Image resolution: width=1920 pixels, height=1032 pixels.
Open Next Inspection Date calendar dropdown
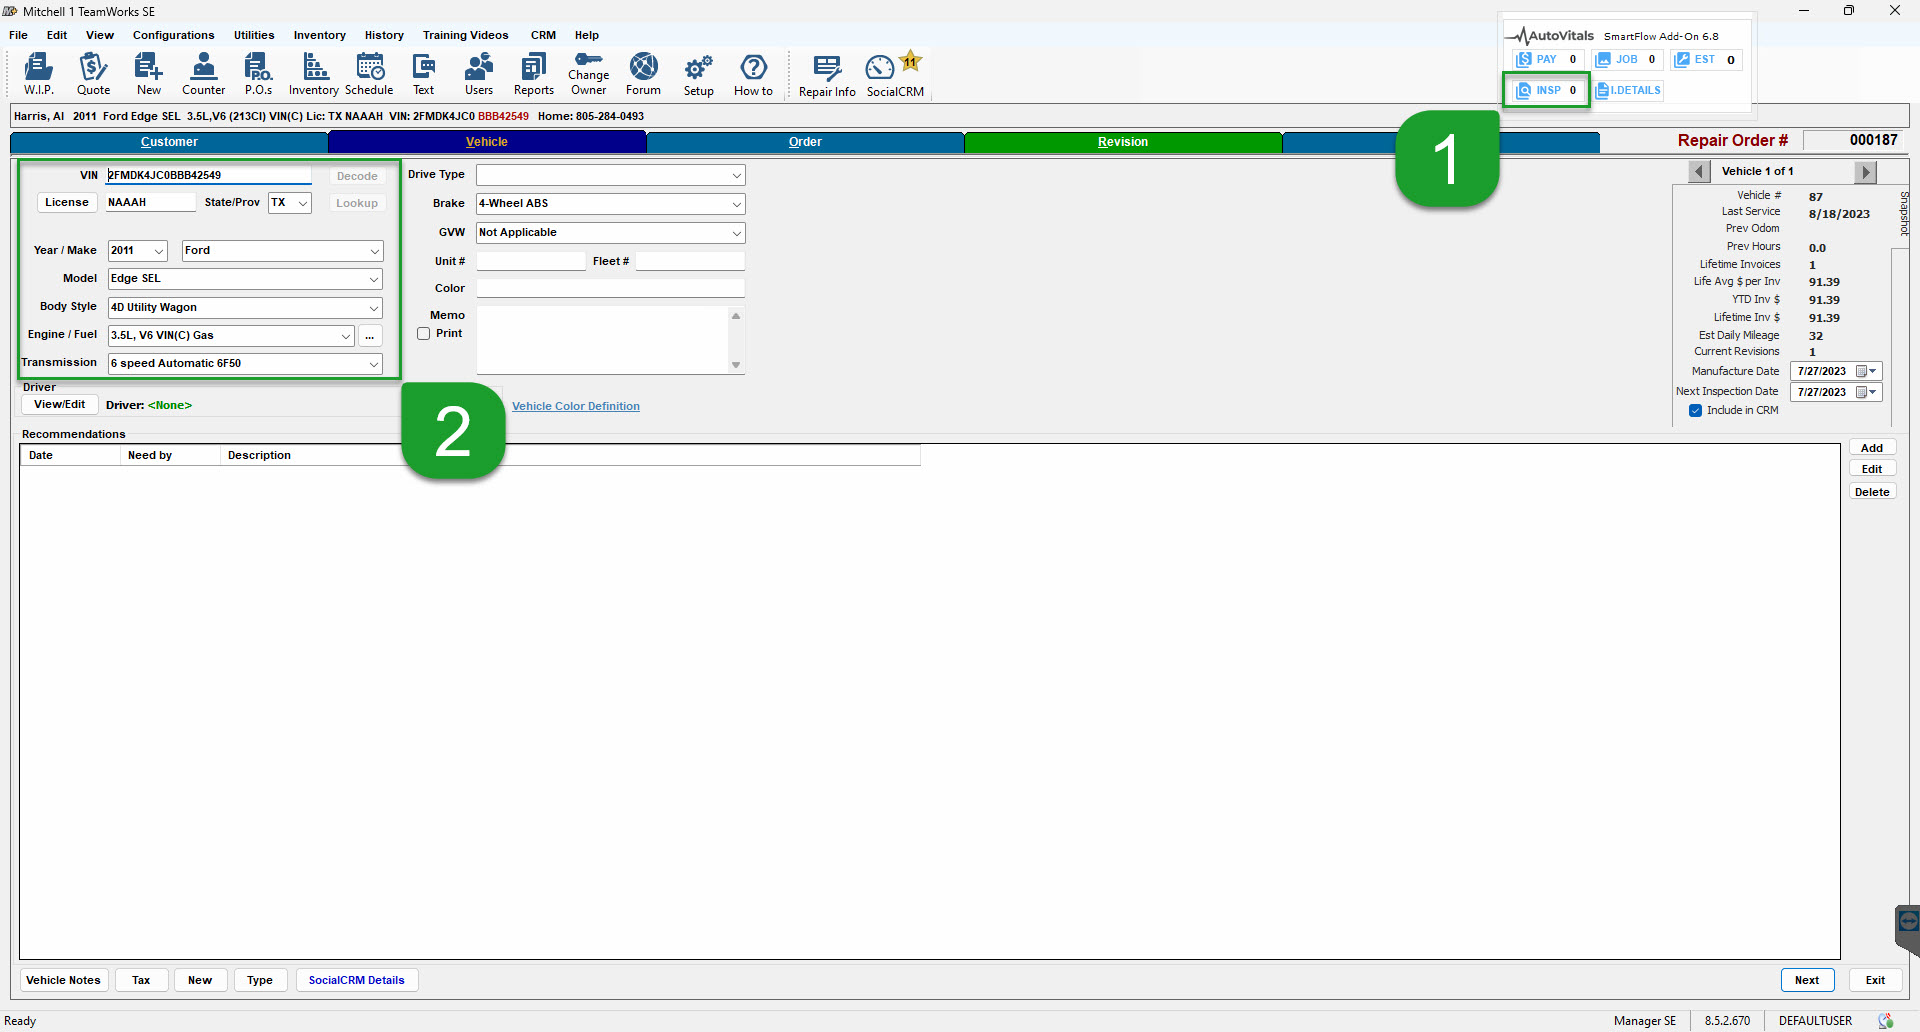coord(1867,393)
